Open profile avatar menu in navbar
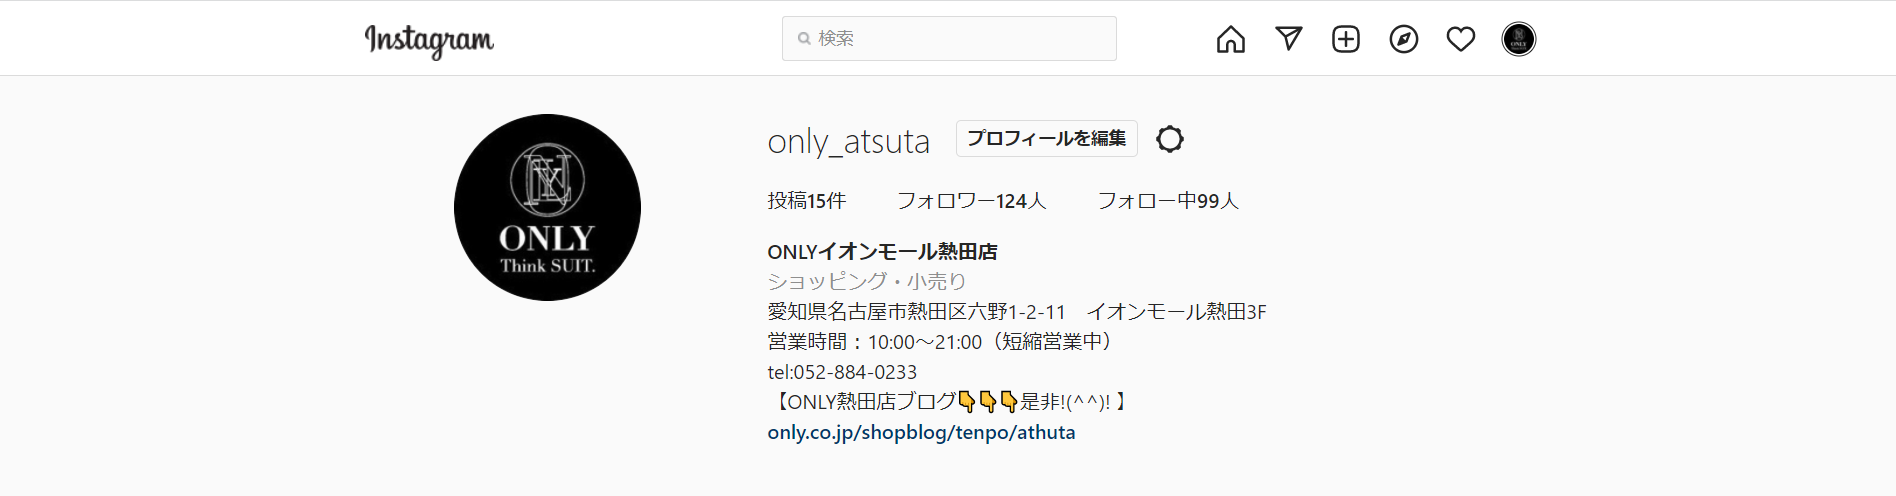The width and height of the screenshot is (1896, 496). pos(1519,39)
